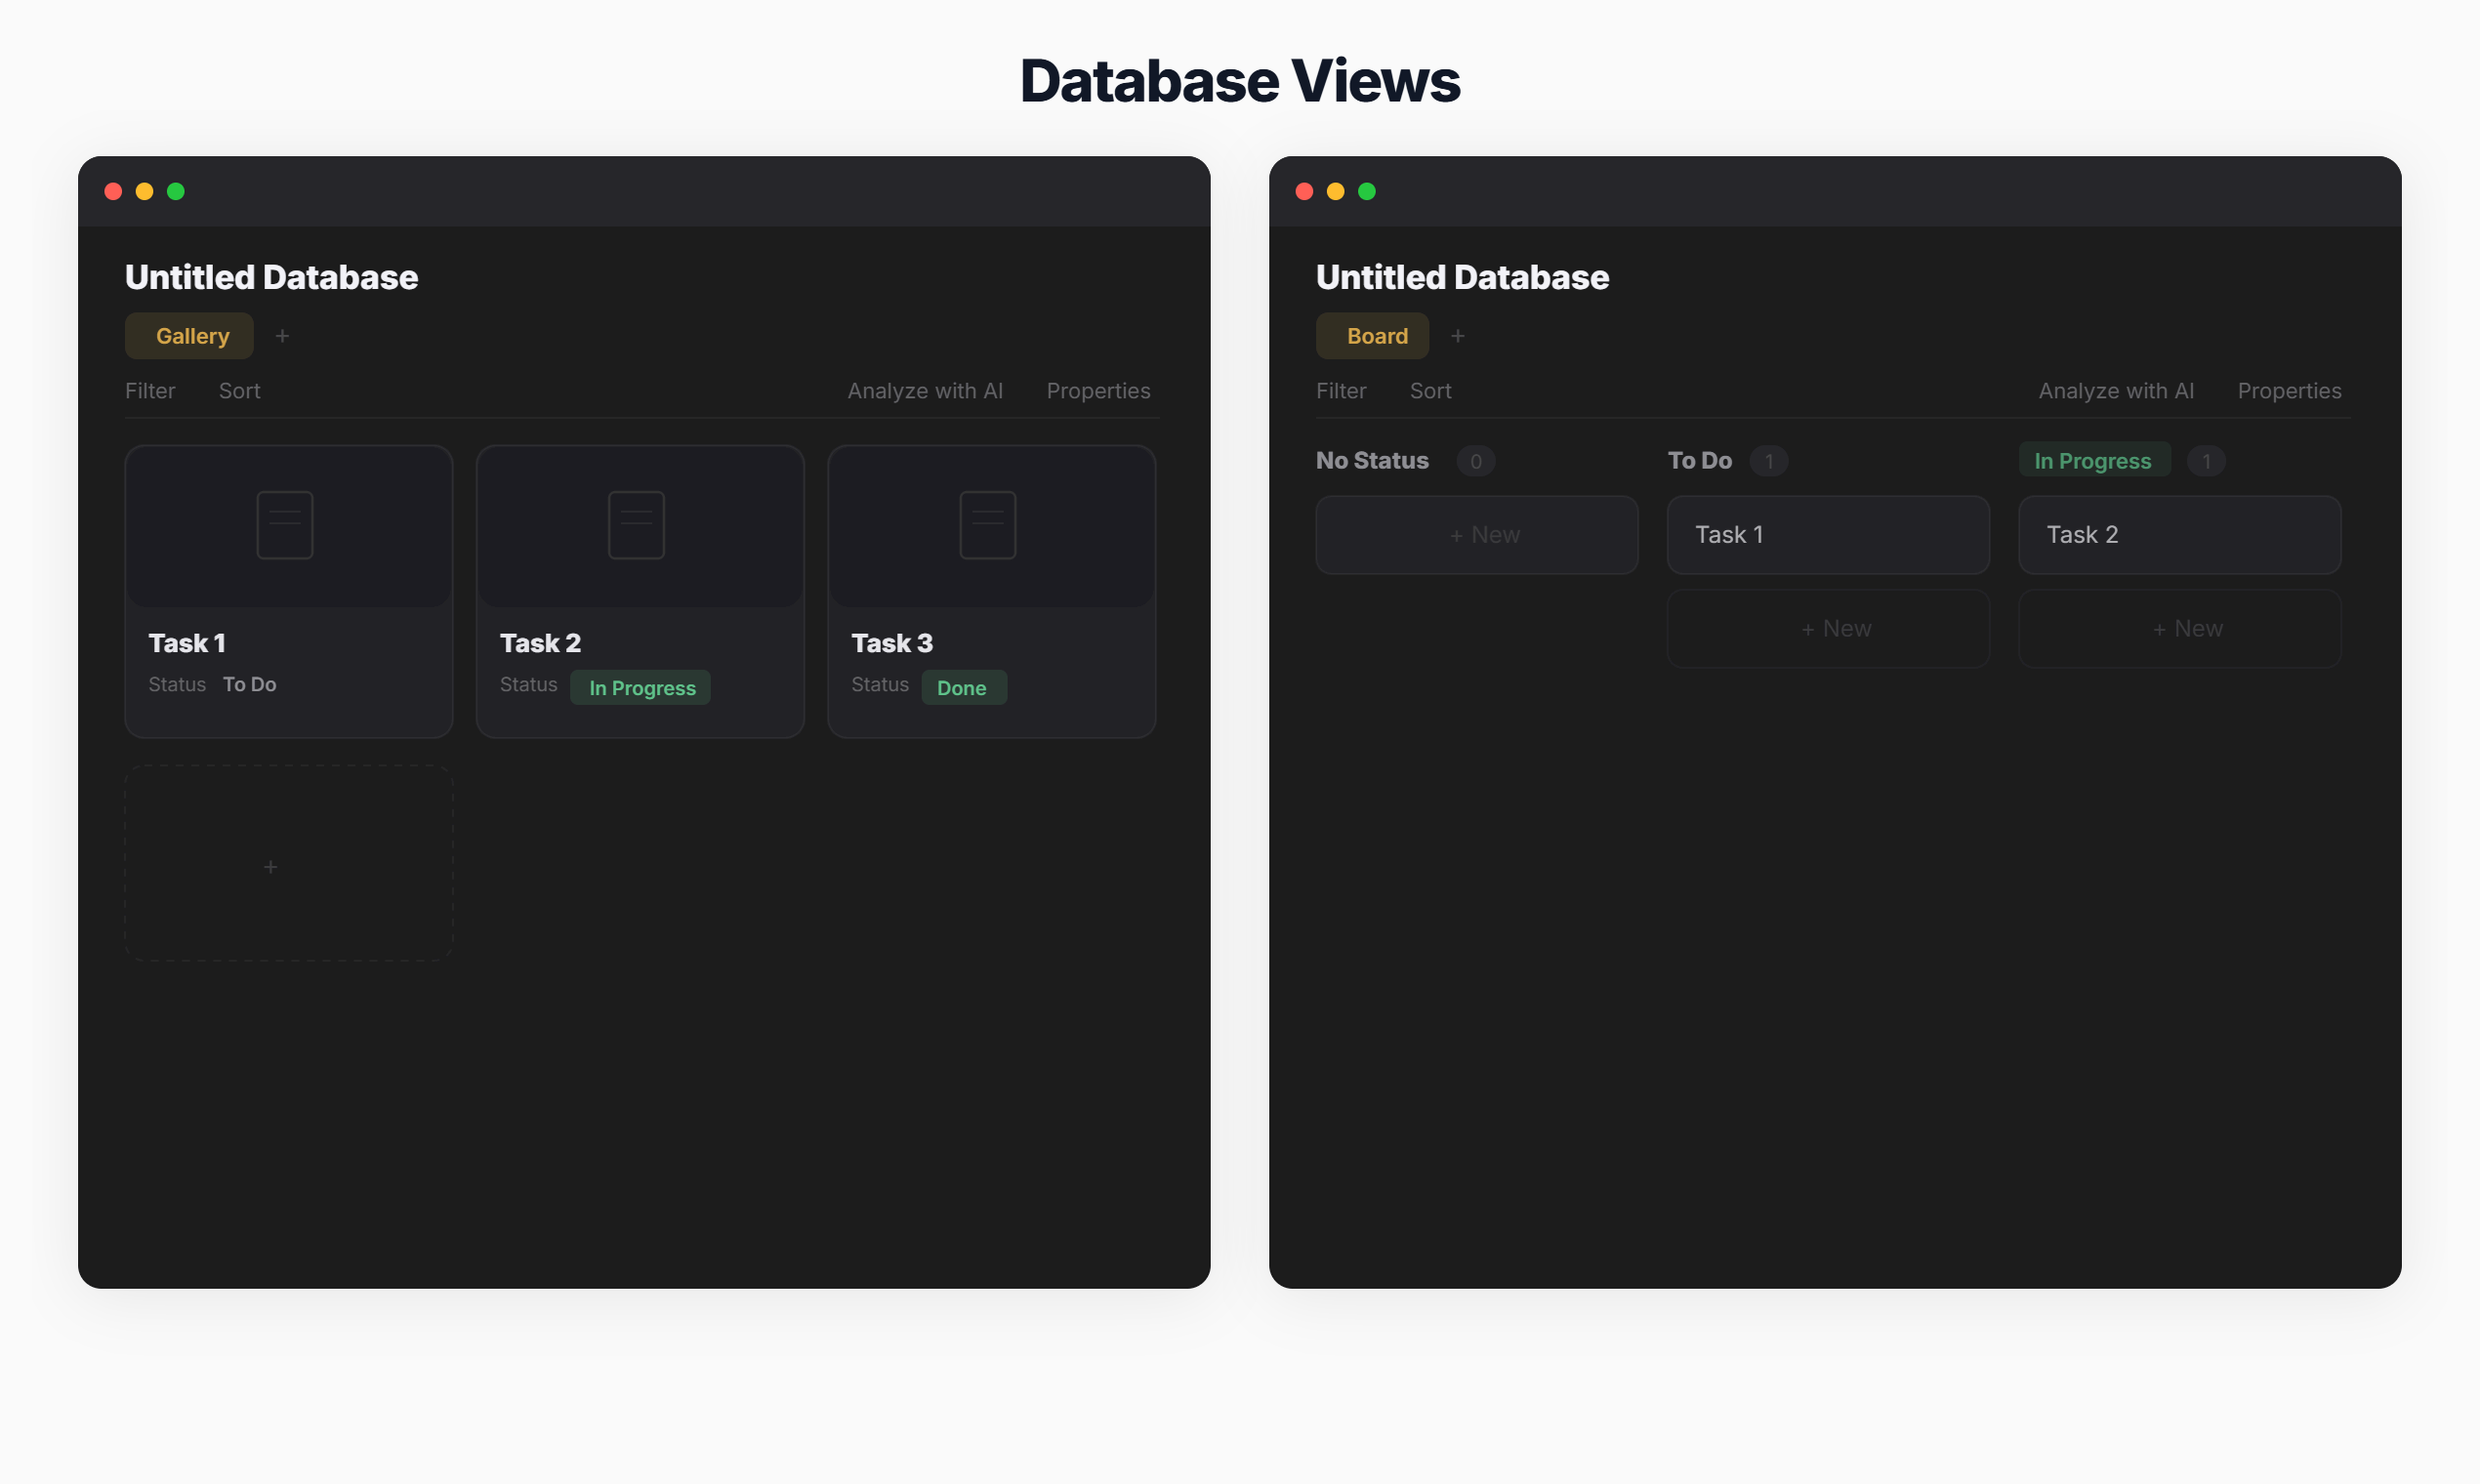Click Task 3 card document icon
The width and height of the screenshot is (2480, 1484).
(987, 525)
